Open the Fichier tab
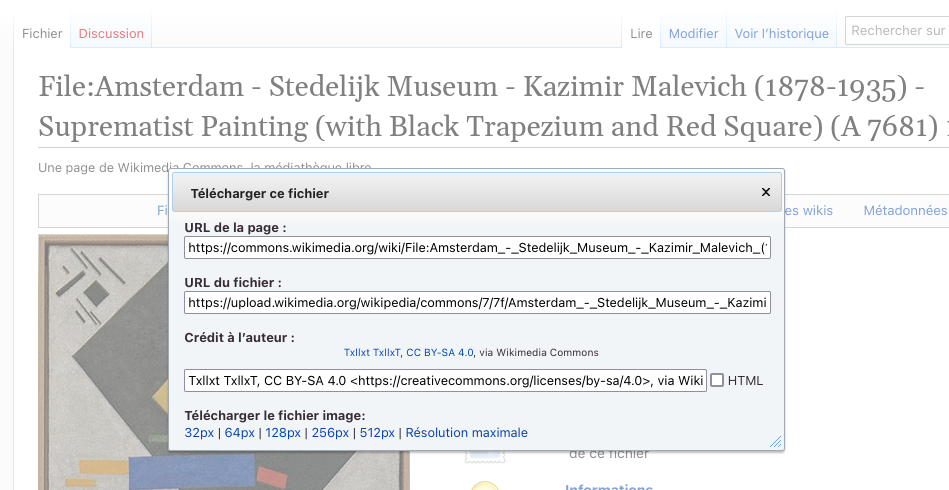The image size is (949, 490). pos(42,33)
